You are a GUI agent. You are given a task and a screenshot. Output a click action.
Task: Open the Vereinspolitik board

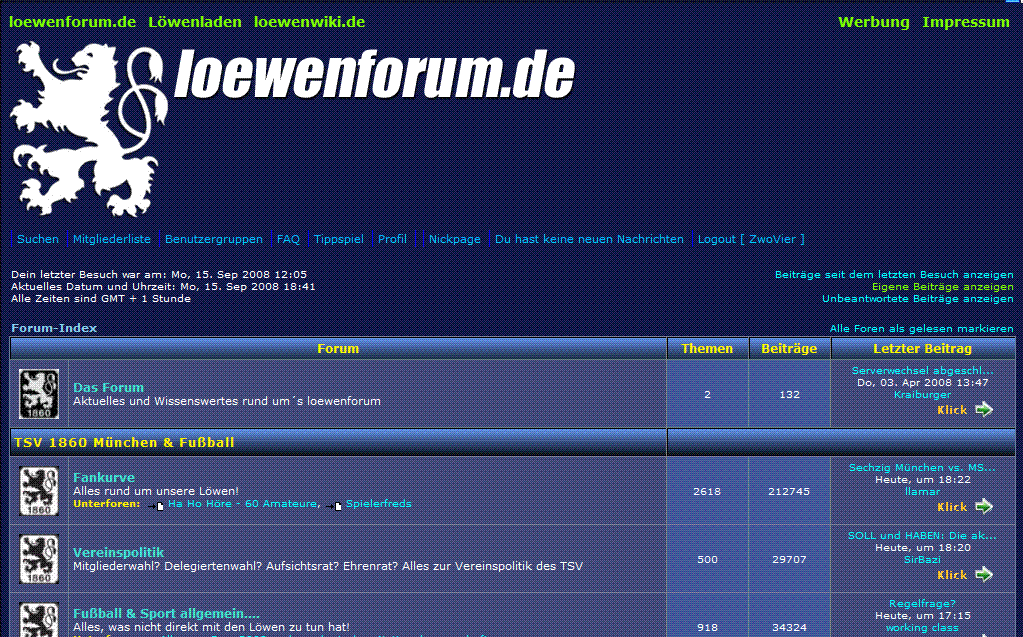(118, 552)
